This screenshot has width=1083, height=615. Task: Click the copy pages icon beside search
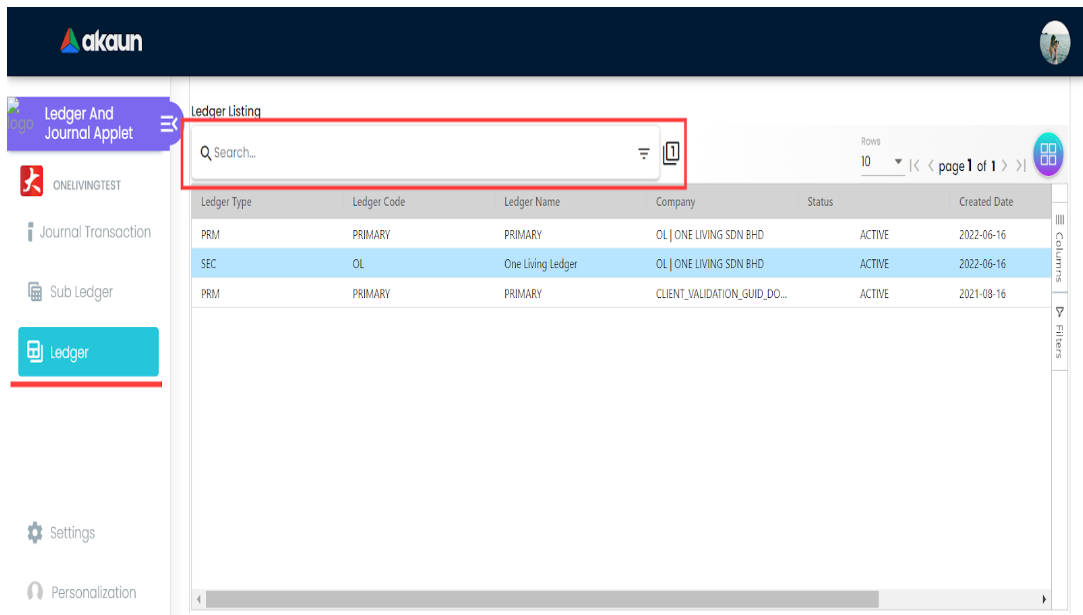[671, 153]
